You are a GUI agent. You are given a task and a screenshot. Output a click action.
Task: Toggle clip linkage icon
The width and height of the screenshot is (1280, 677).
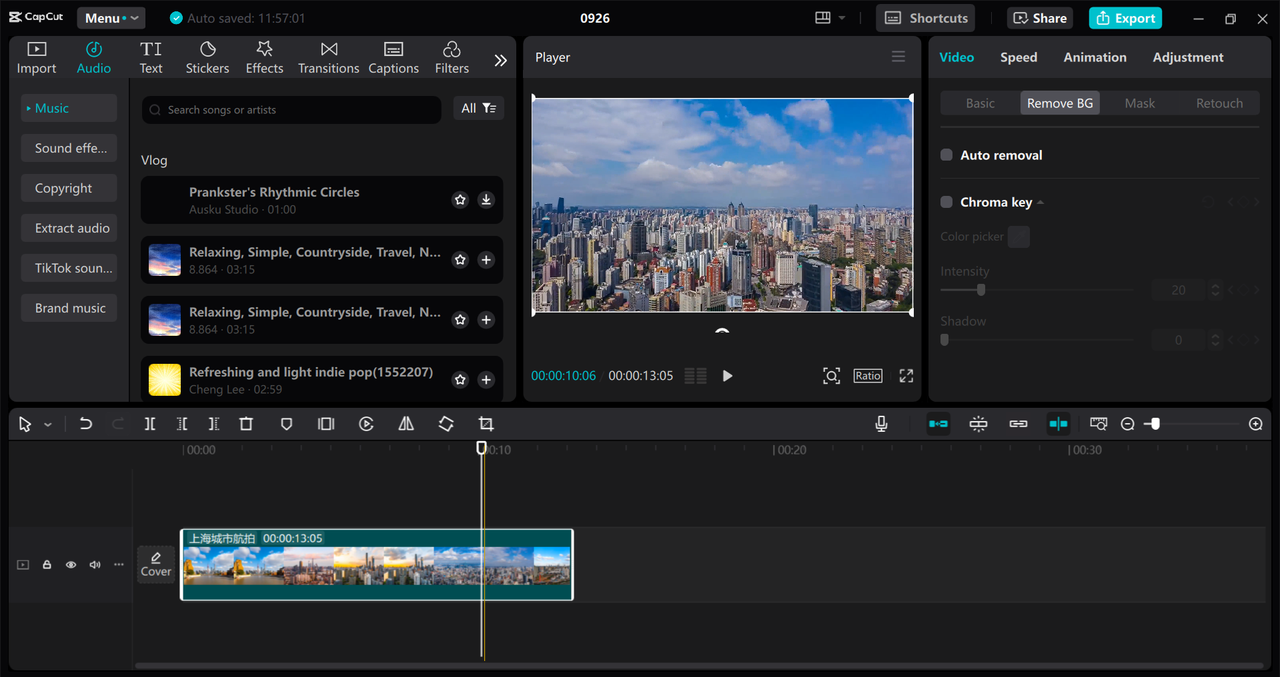1018,424
